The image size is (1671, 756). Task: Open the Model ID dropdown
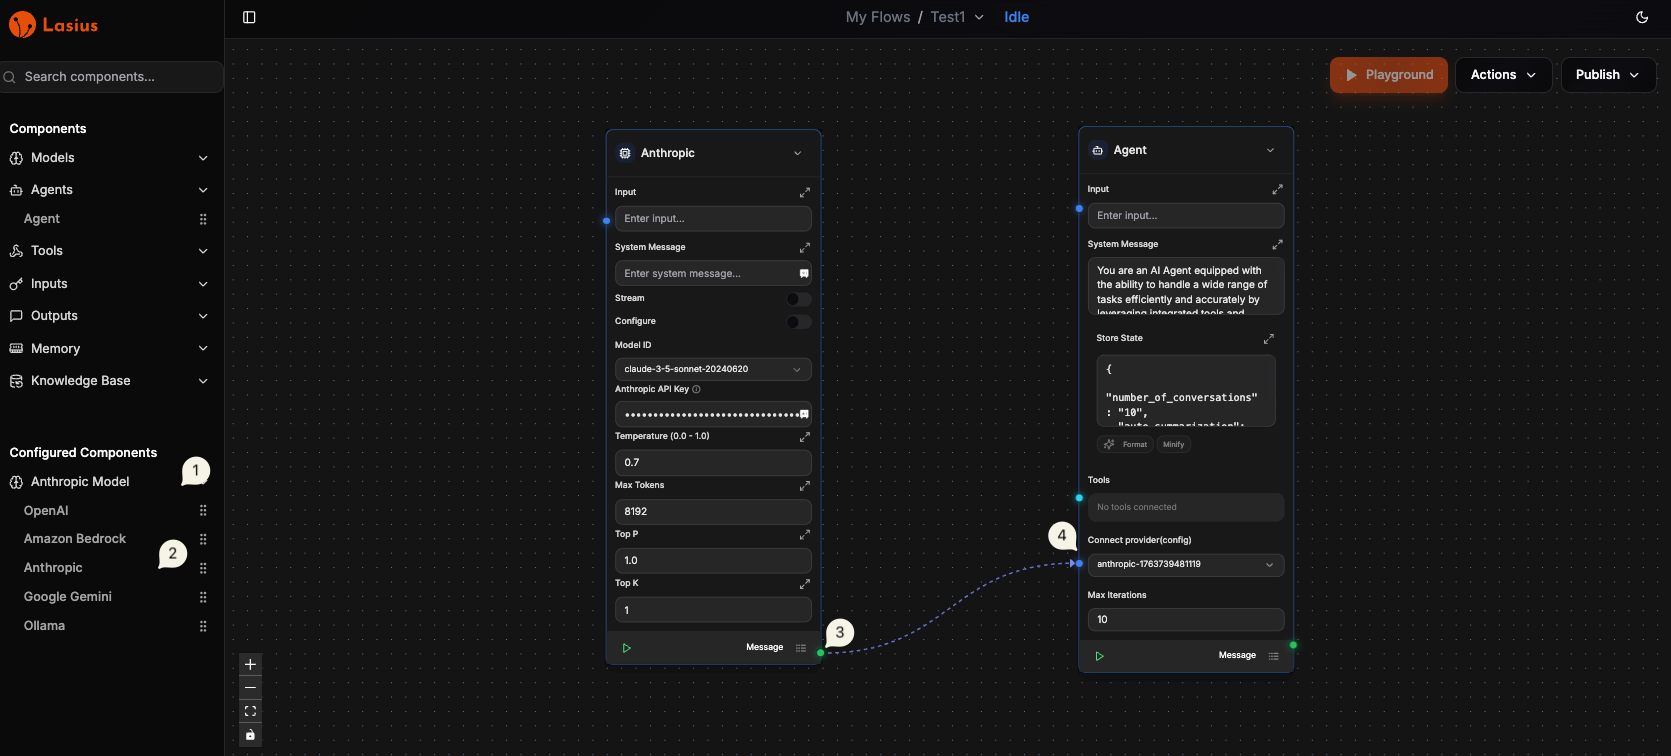coord(713,369)
